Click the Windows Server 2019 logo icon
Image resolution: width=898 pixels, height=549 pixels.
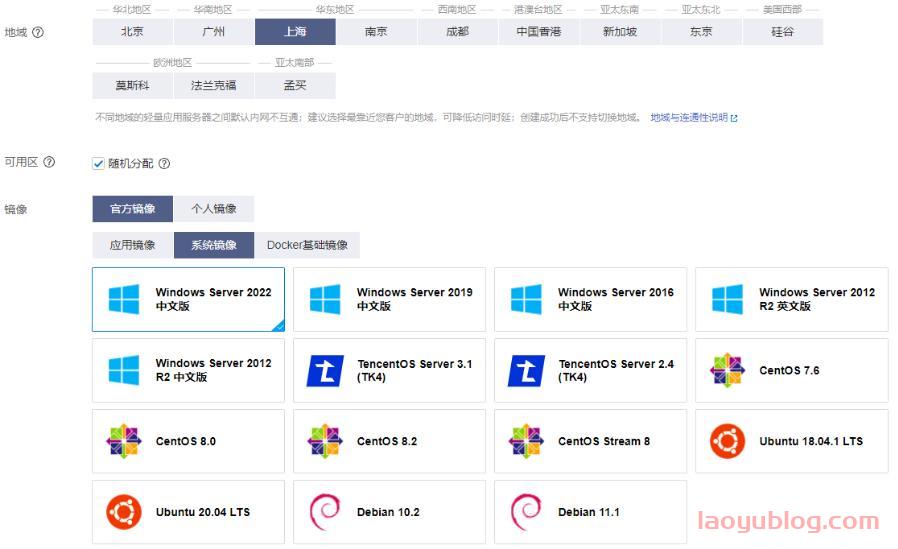pyautogui.click(x=325, y=299)
